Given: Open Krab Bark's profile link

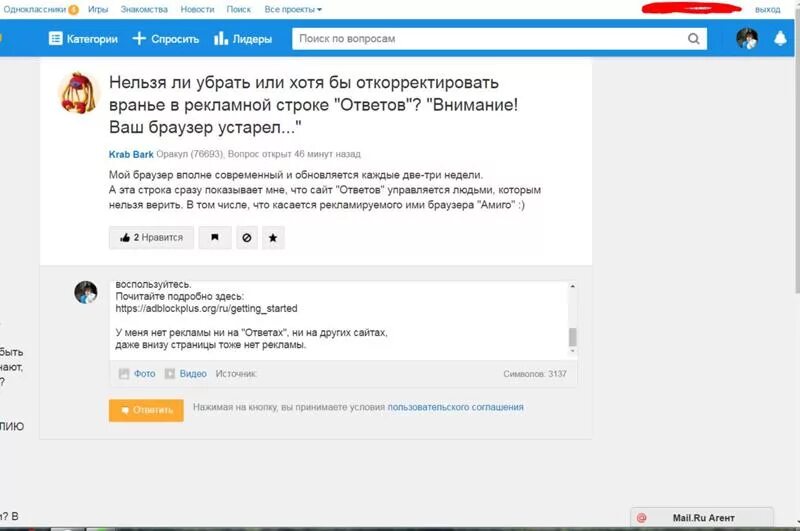Looking at the screenshot, I should pos(131,154).
